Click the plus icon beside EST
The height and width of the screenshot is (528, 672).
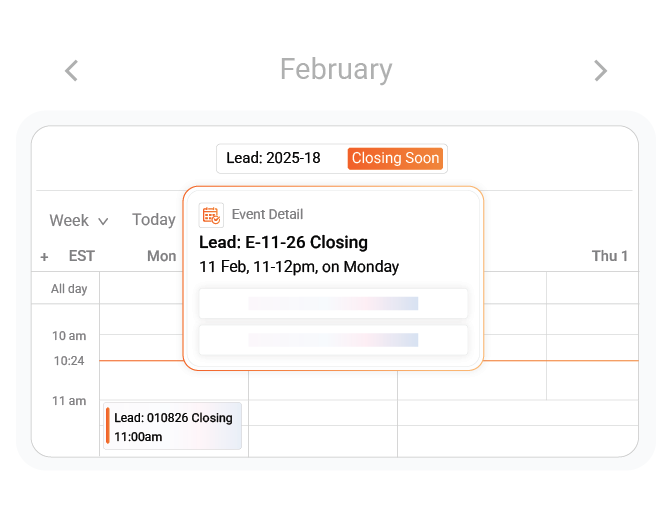[x=44, y=257]
